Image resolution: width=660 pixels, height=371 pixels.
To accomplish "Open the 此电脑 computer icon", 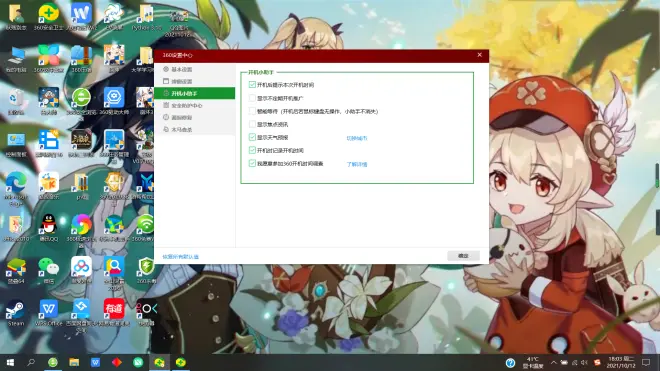I will click(x=16, y=58).
